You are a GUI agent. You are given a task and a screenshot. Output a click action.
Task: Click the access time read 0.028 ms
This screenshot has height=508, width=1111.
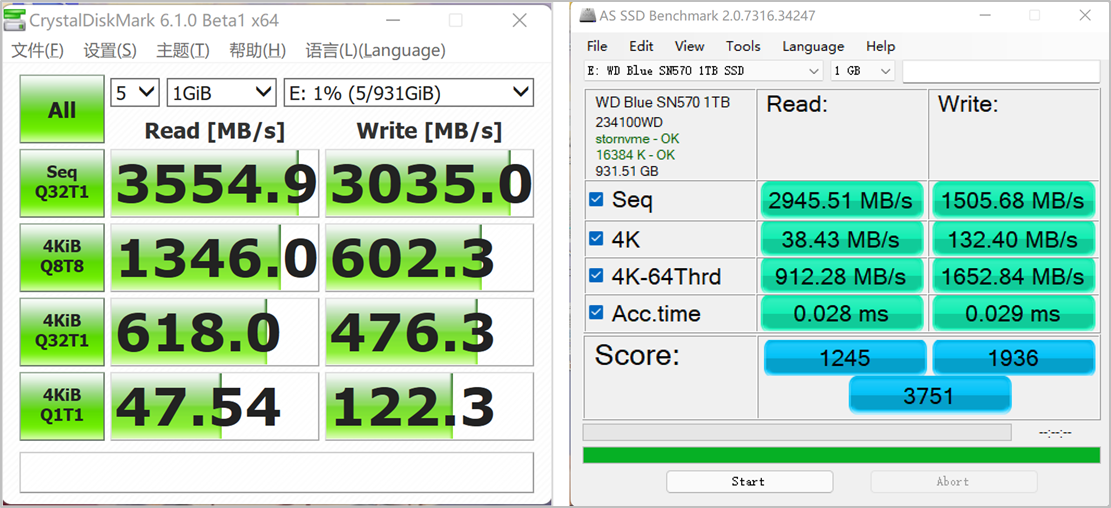(841, 314)
